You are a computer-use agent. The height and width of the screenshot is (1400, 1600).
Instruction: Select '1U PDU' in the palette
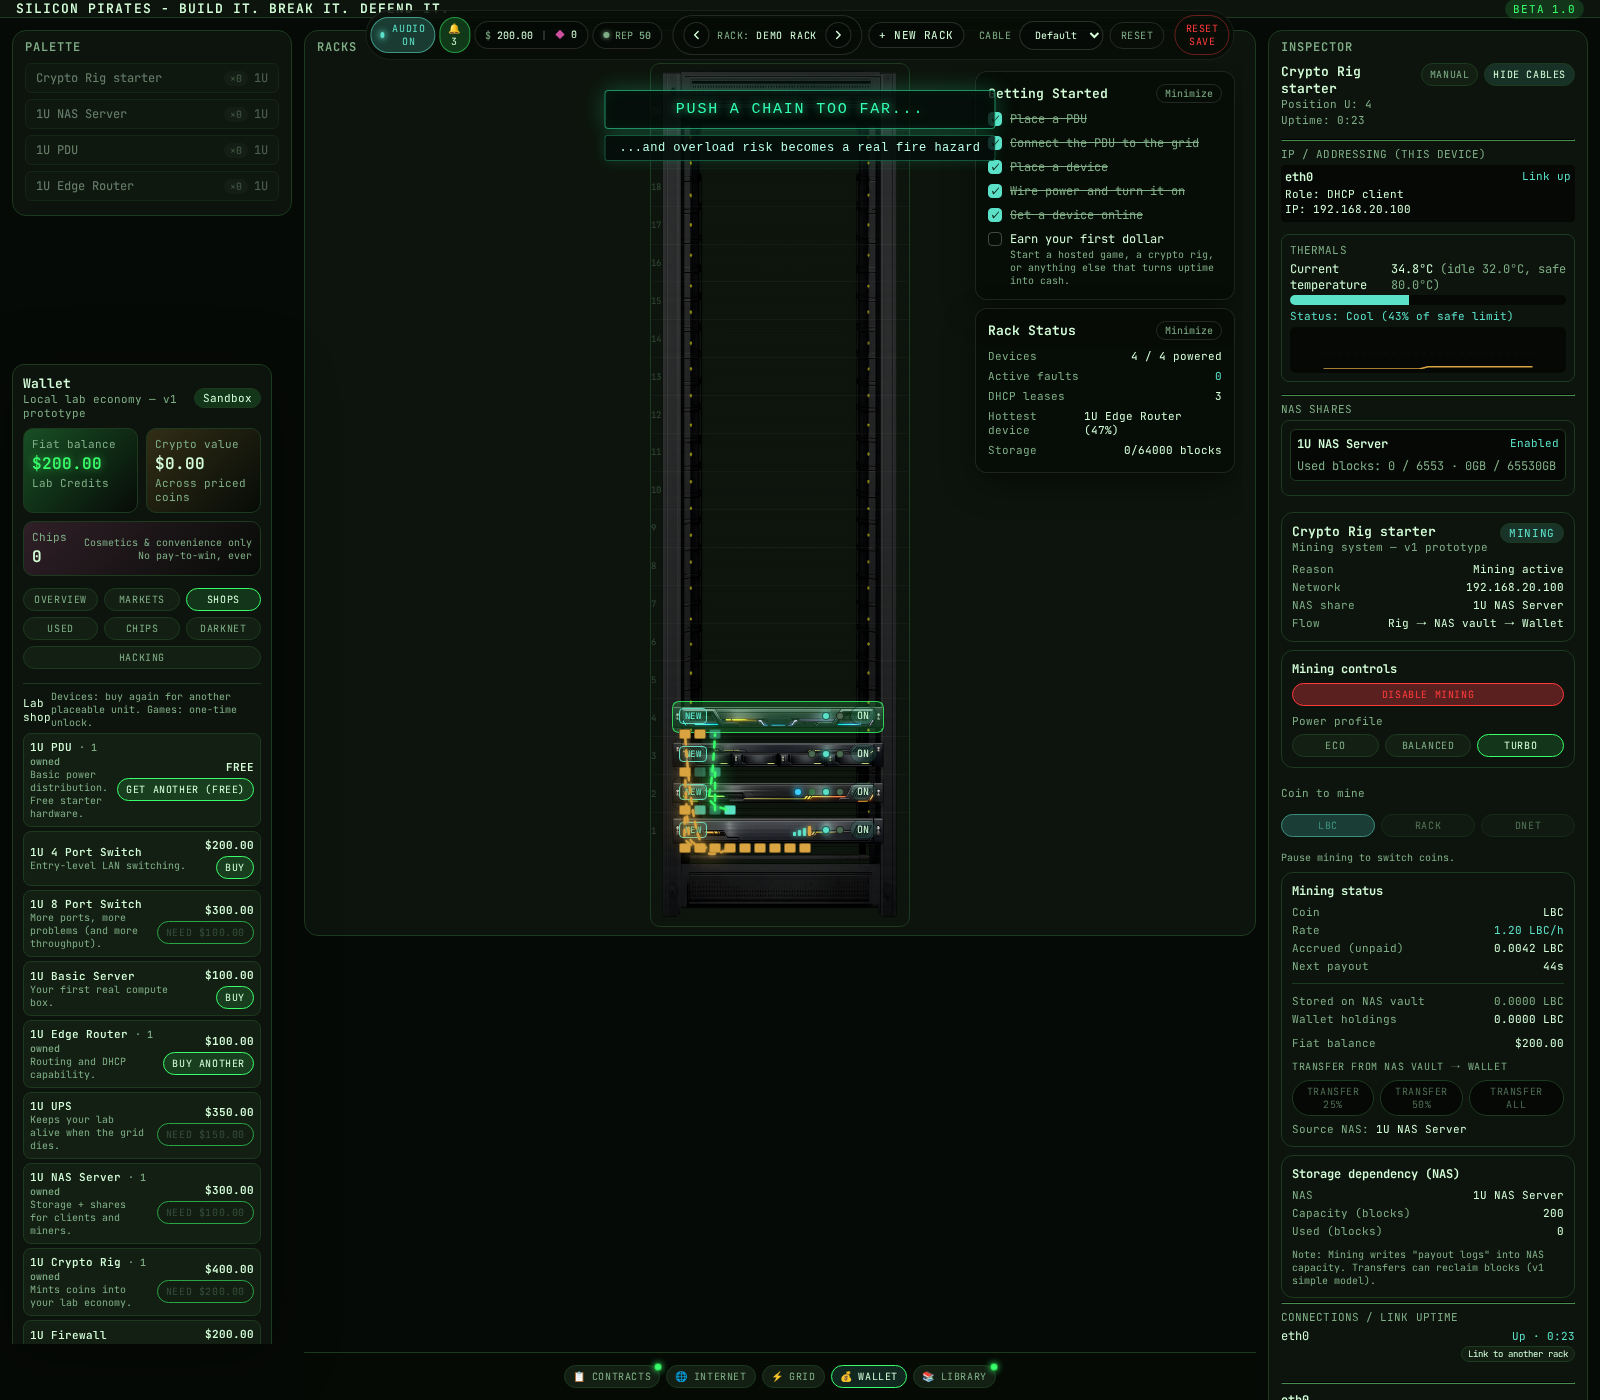click(x=152, y=150)
